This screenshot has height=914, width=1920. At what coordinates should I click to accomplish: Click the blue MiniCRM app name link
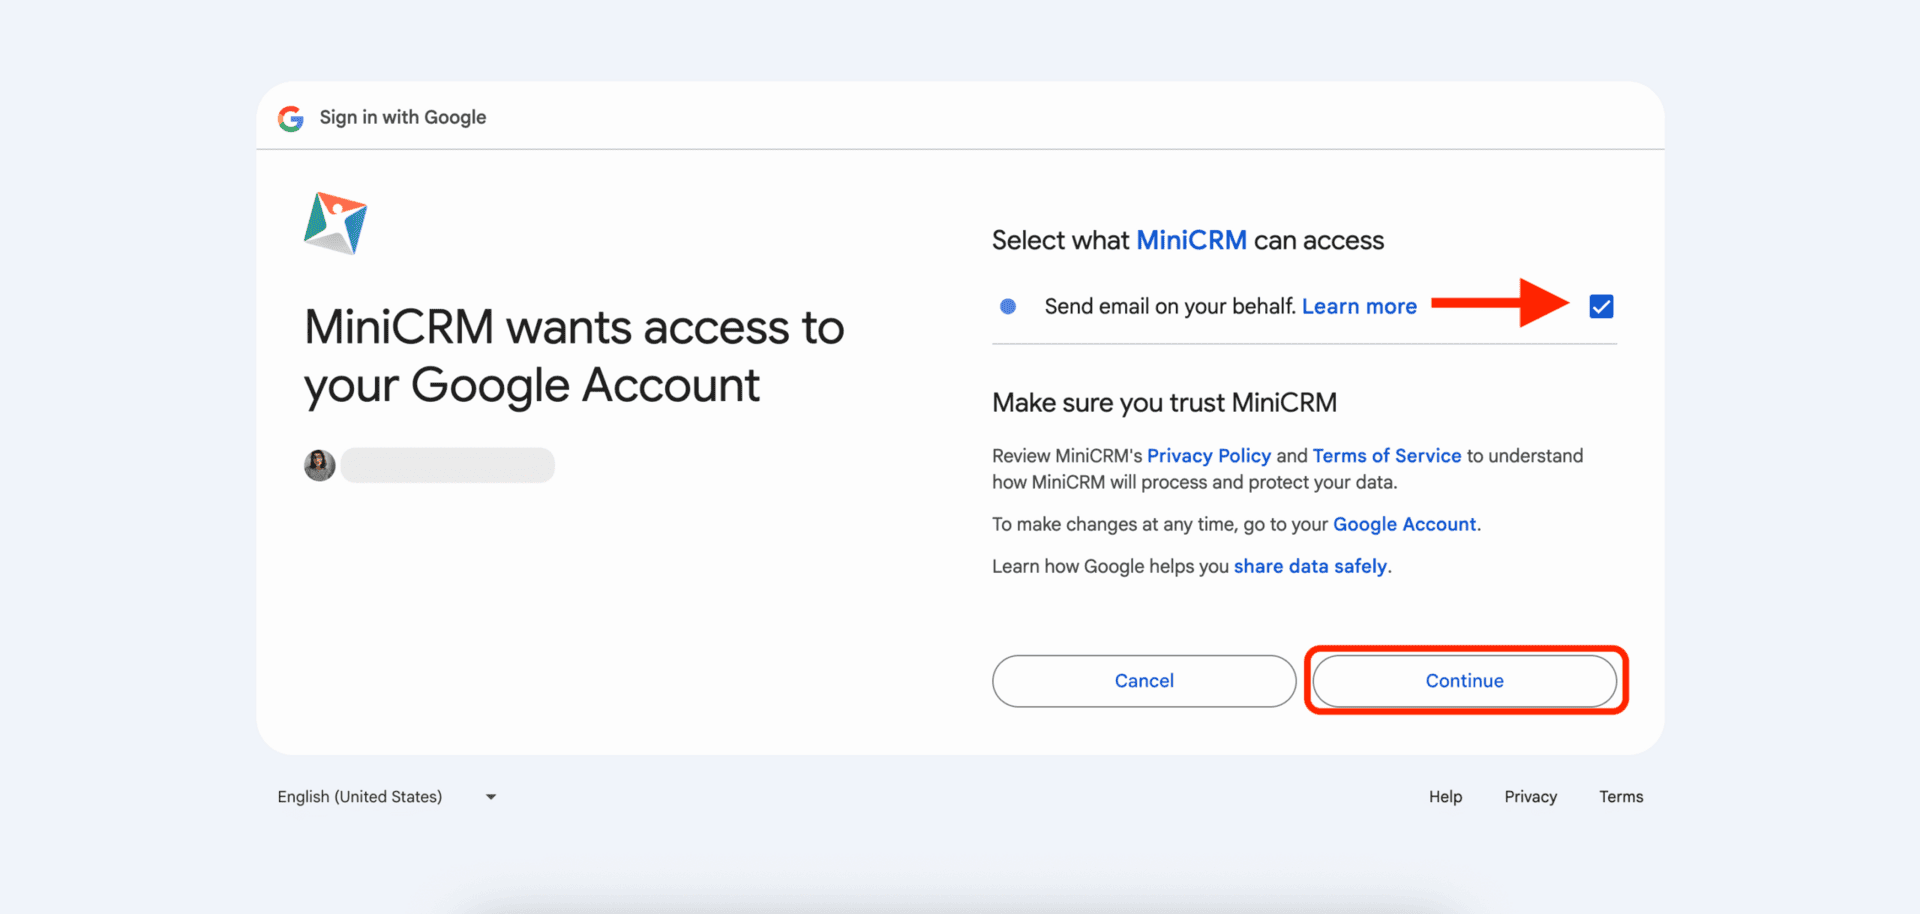coord(1191,241)
